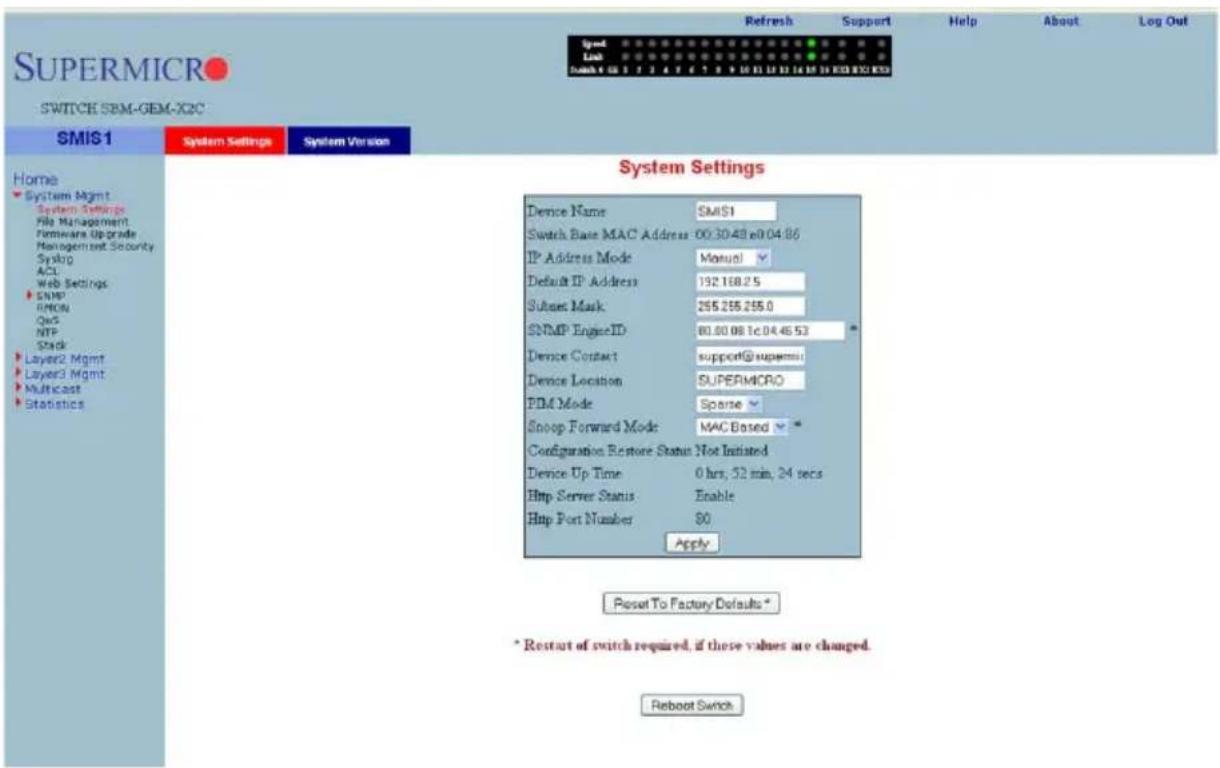Open the Help link

962,20
